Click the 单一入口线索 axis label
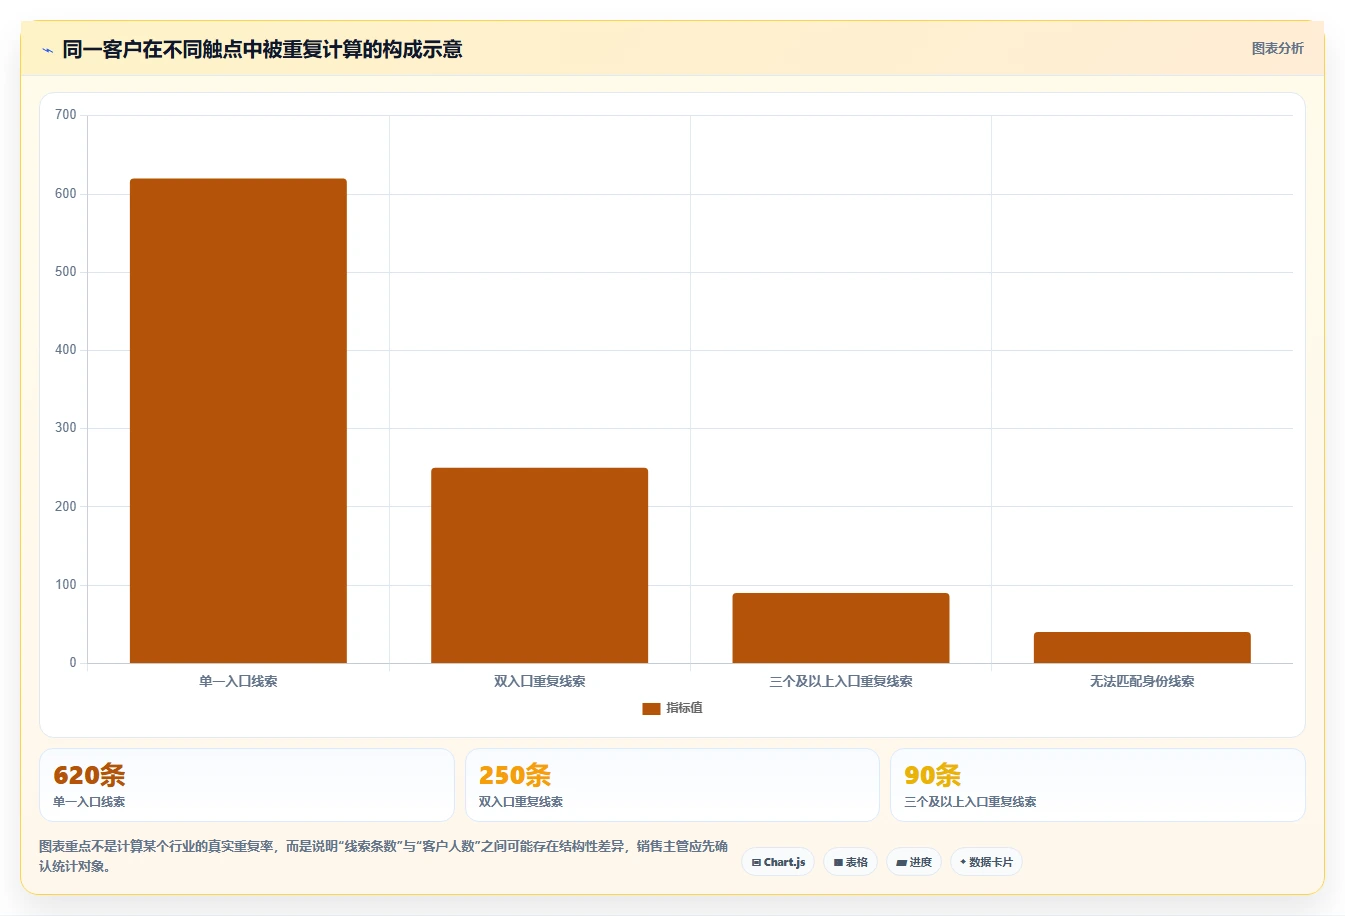The width and height of the screenshot is (1345, 916). pyautogui.click(x=238, y=681)
